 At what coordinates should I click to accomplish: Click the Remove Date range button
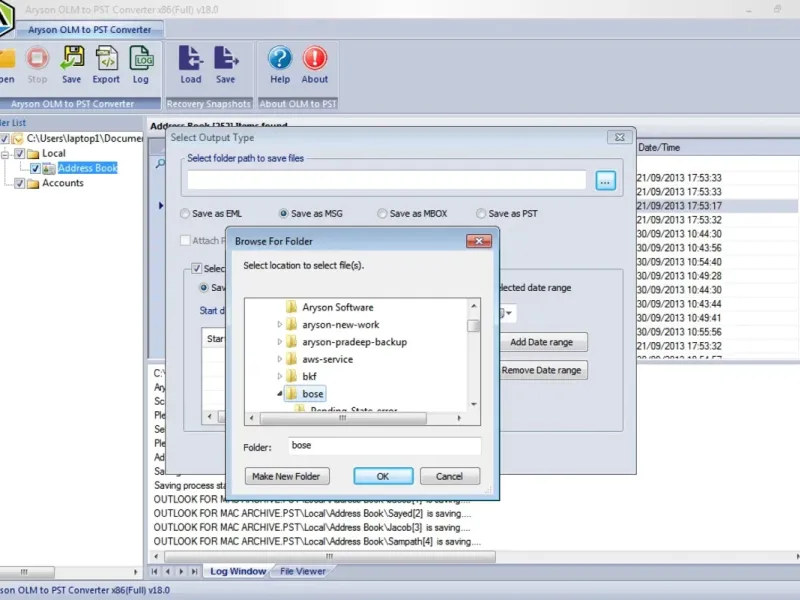click(541, 370)
